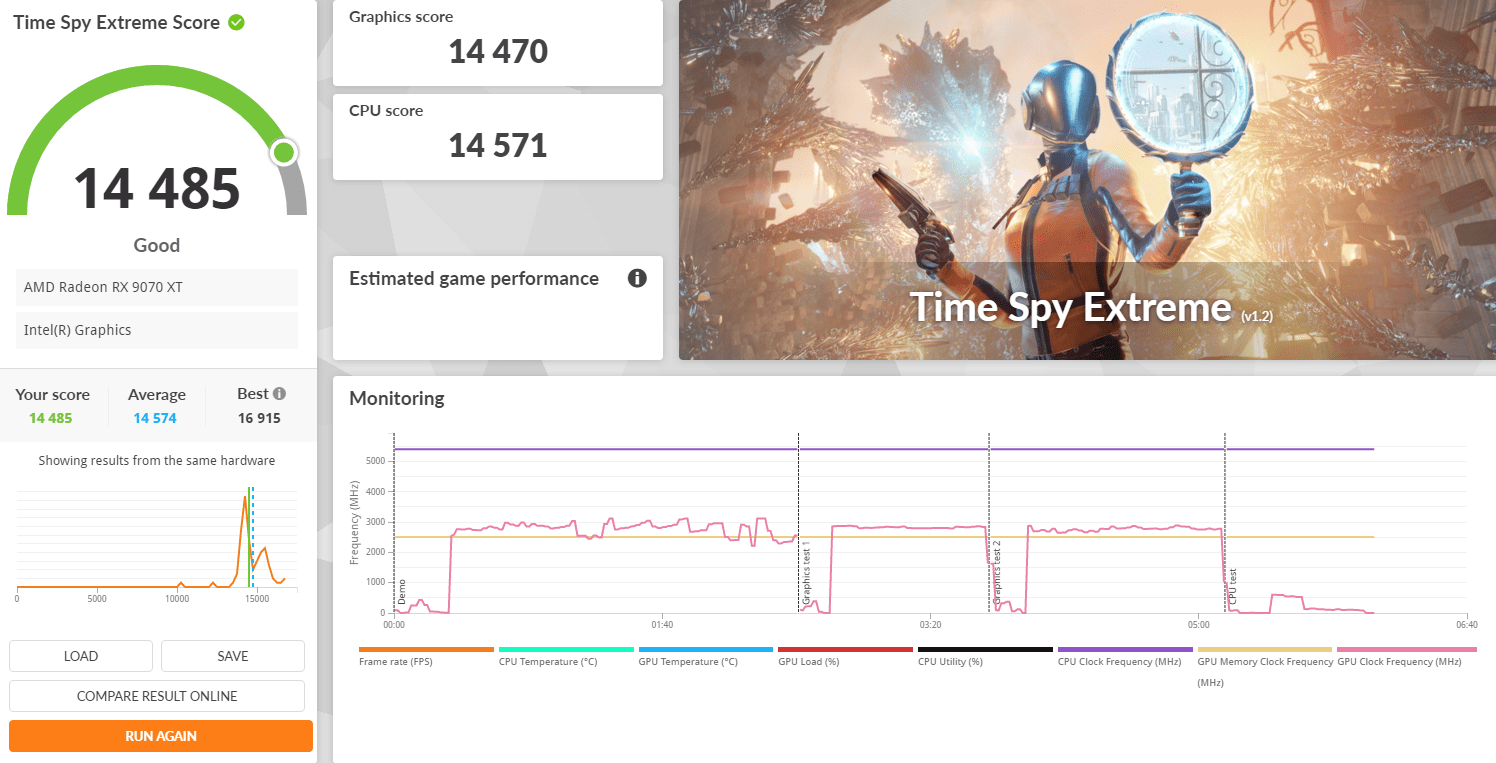Open the Estimated game performance info icon
Screen dimensions: 1496x763
point(637,278)
